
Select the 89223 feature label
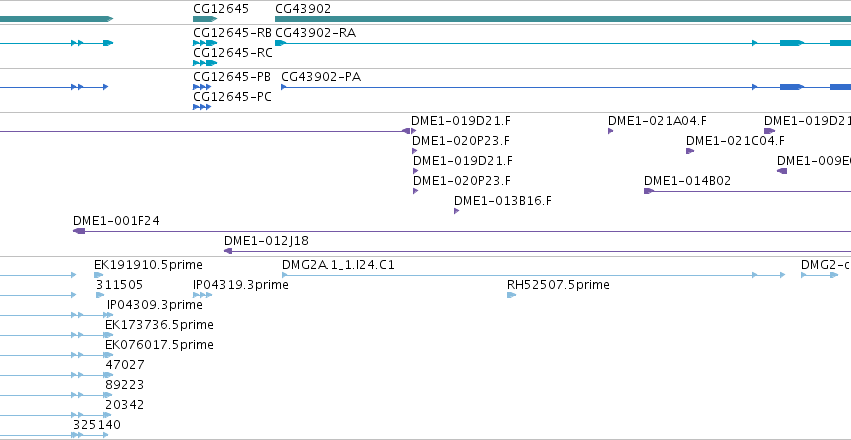(x=125, y=385)
